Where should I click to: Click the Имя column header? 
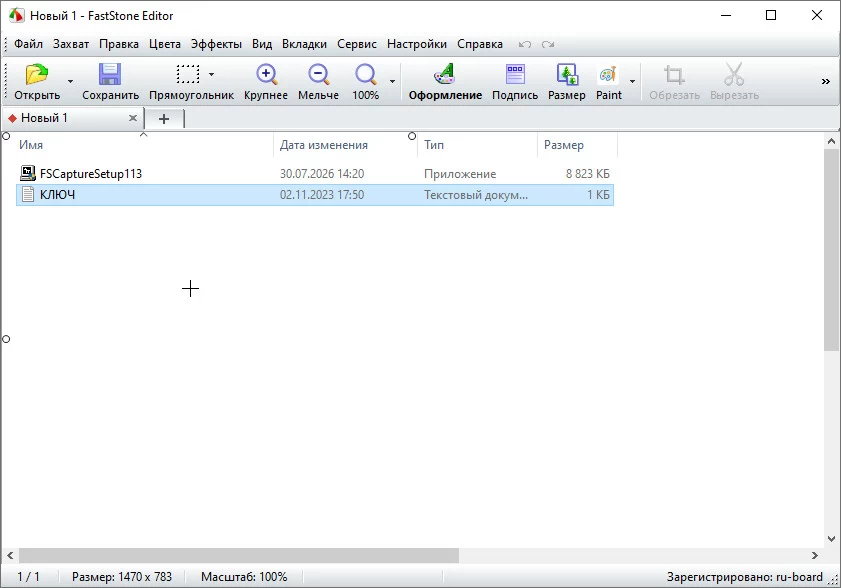coord(31,145)
